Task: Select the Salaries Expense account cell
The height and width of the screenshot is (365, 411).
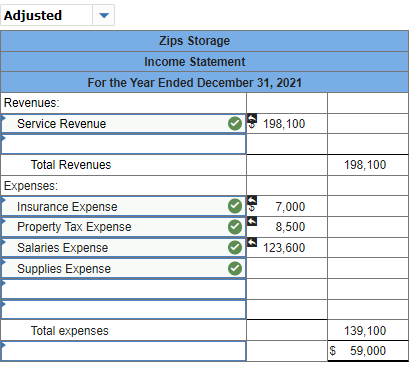Action: 124,248
